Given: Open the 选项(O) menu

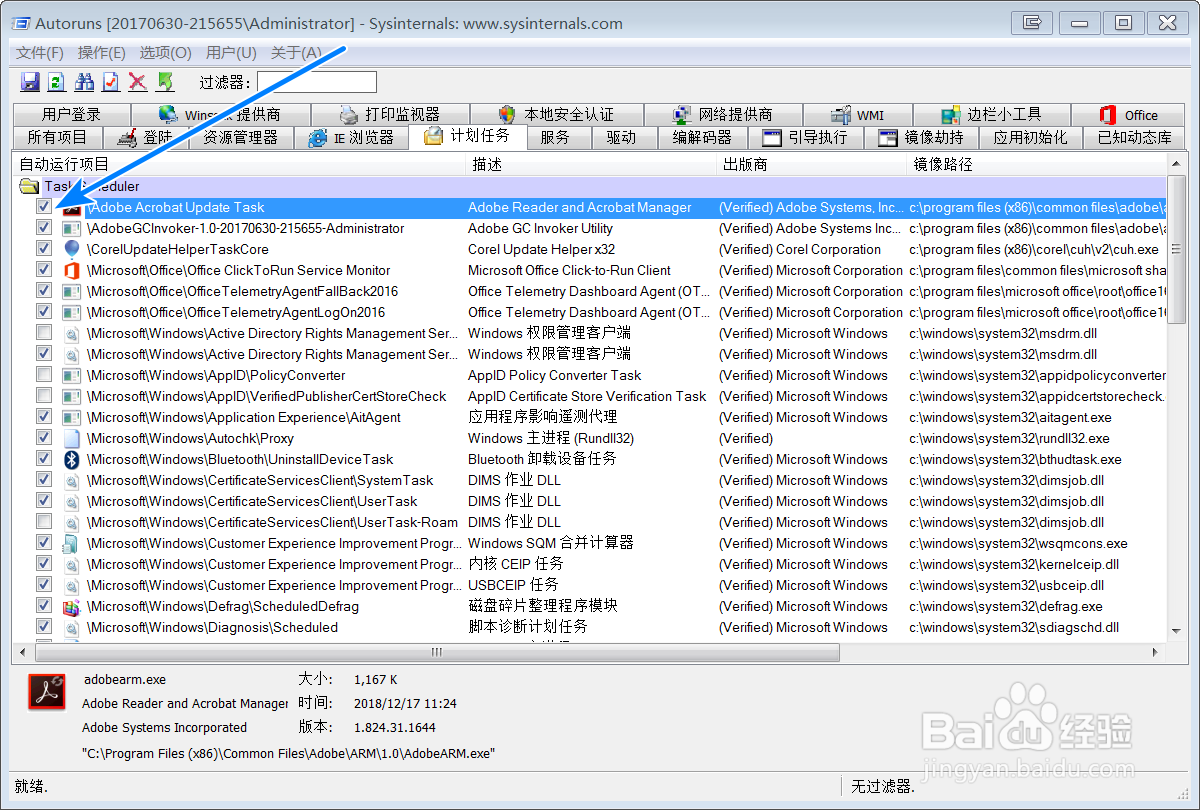Looking at the screenshot, I should click(x=165, y=53).
